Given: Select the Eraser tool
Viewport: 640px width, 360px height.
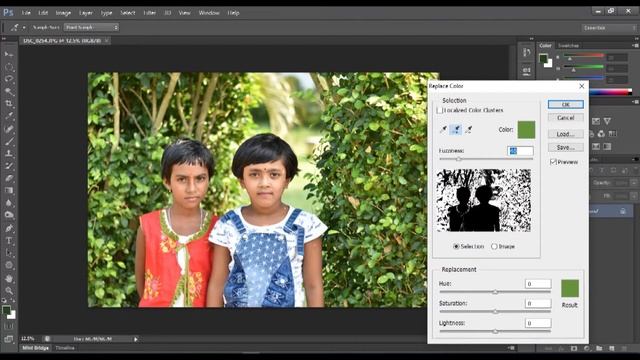Looking at the screenshot, I should [x=9, y=178].
